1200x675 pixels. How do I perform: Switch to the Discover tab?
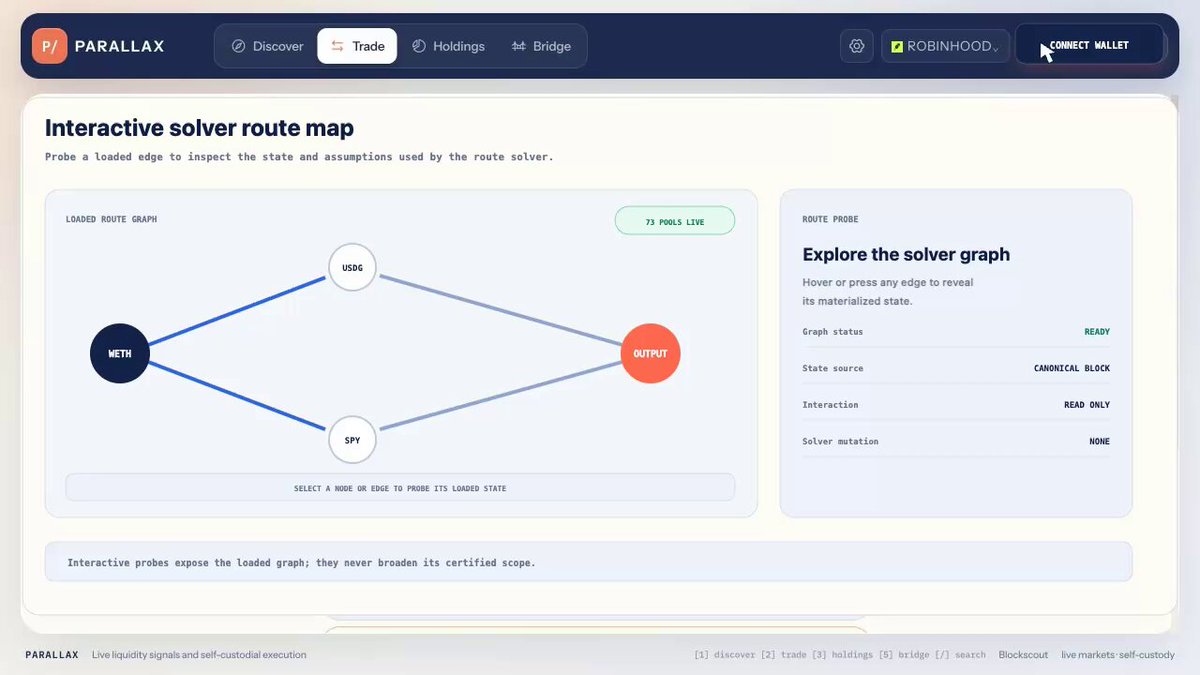pyautogui.click(x=267, y=46)
